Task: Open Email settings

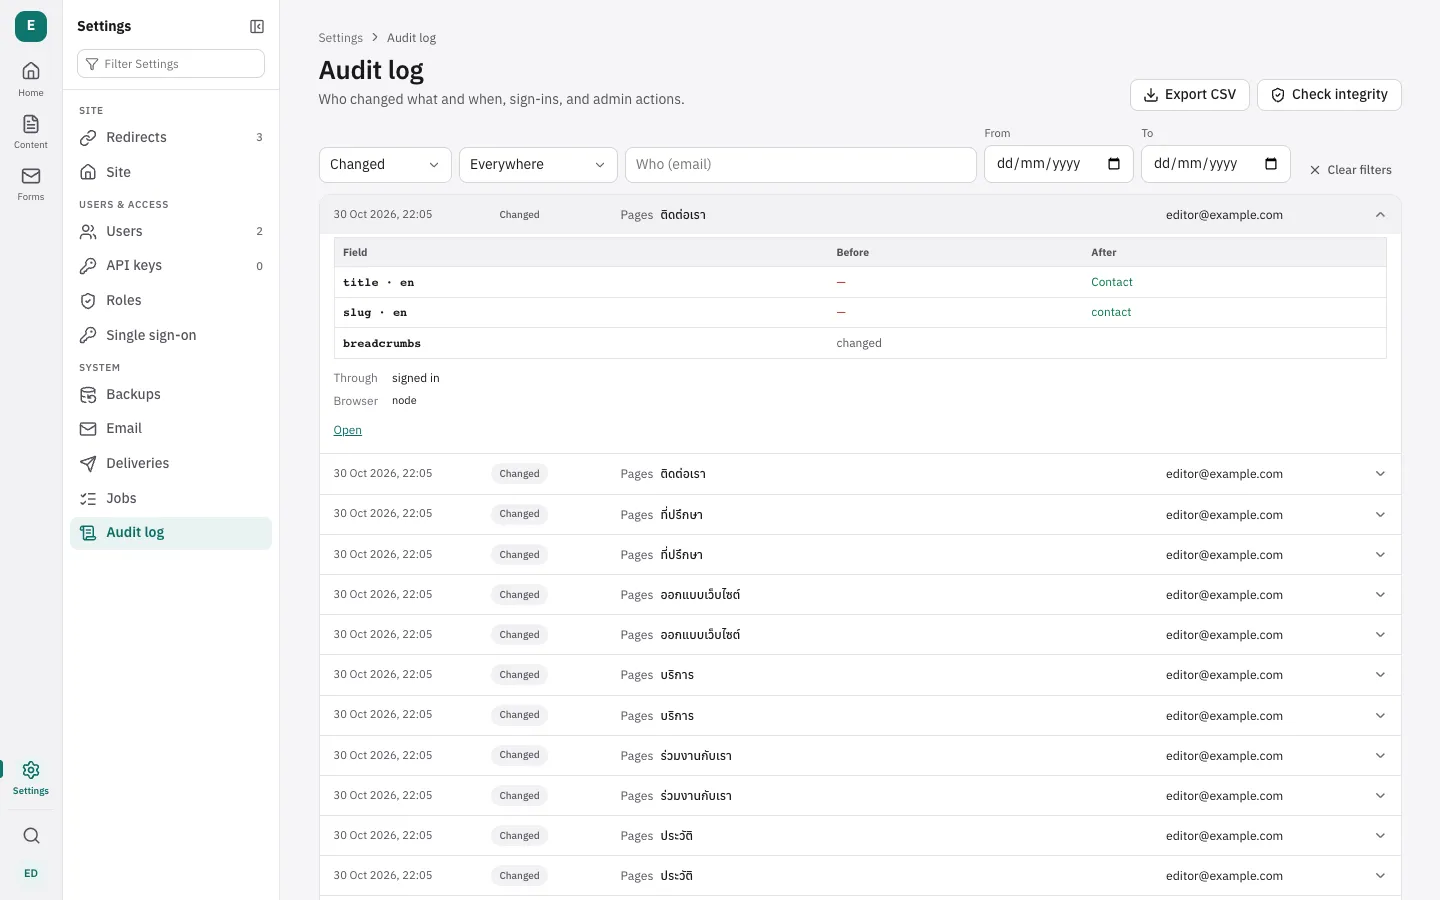Action: [x=171, y=428]
